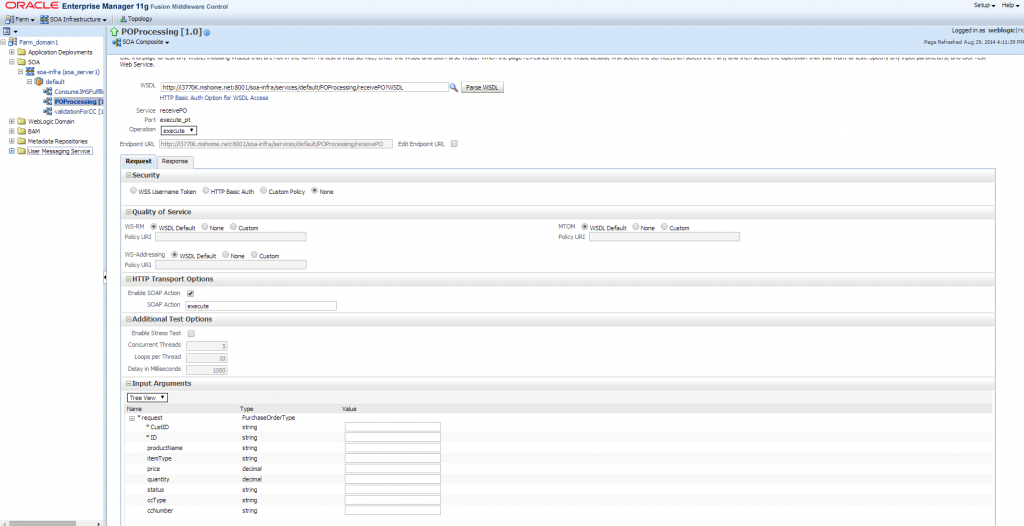Screen dimensions: 1024x526
Task: Open the SOA Composite menu
Action: (x=141, y=42)
